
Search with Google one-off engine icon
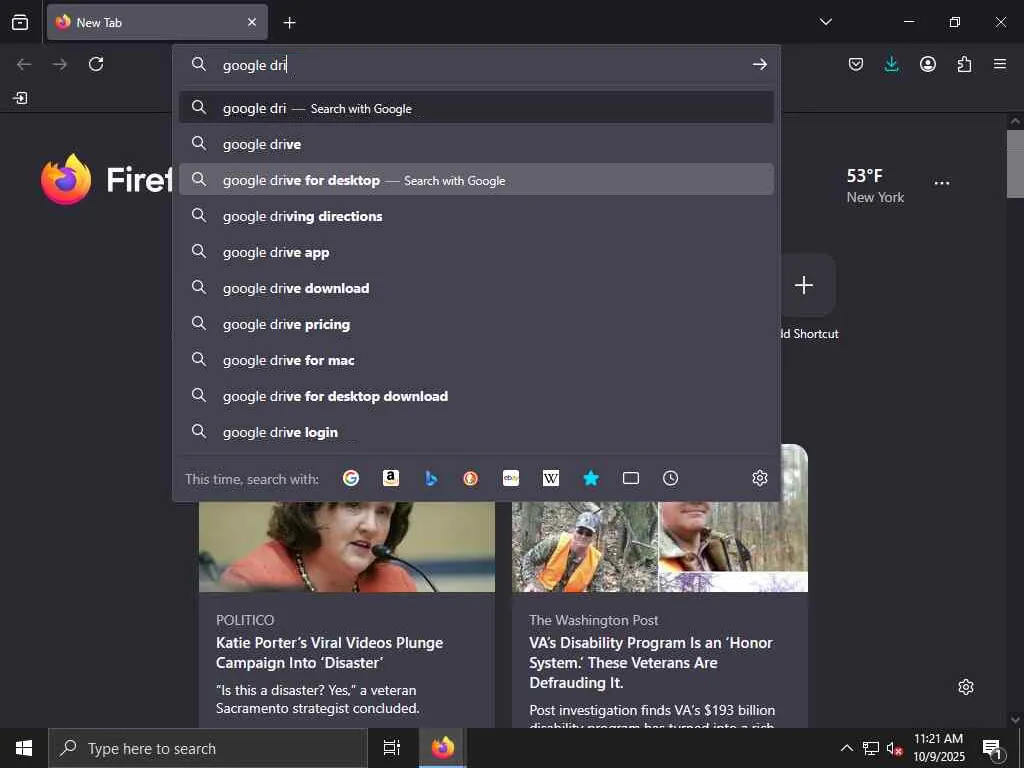click(x=351, y=478)
